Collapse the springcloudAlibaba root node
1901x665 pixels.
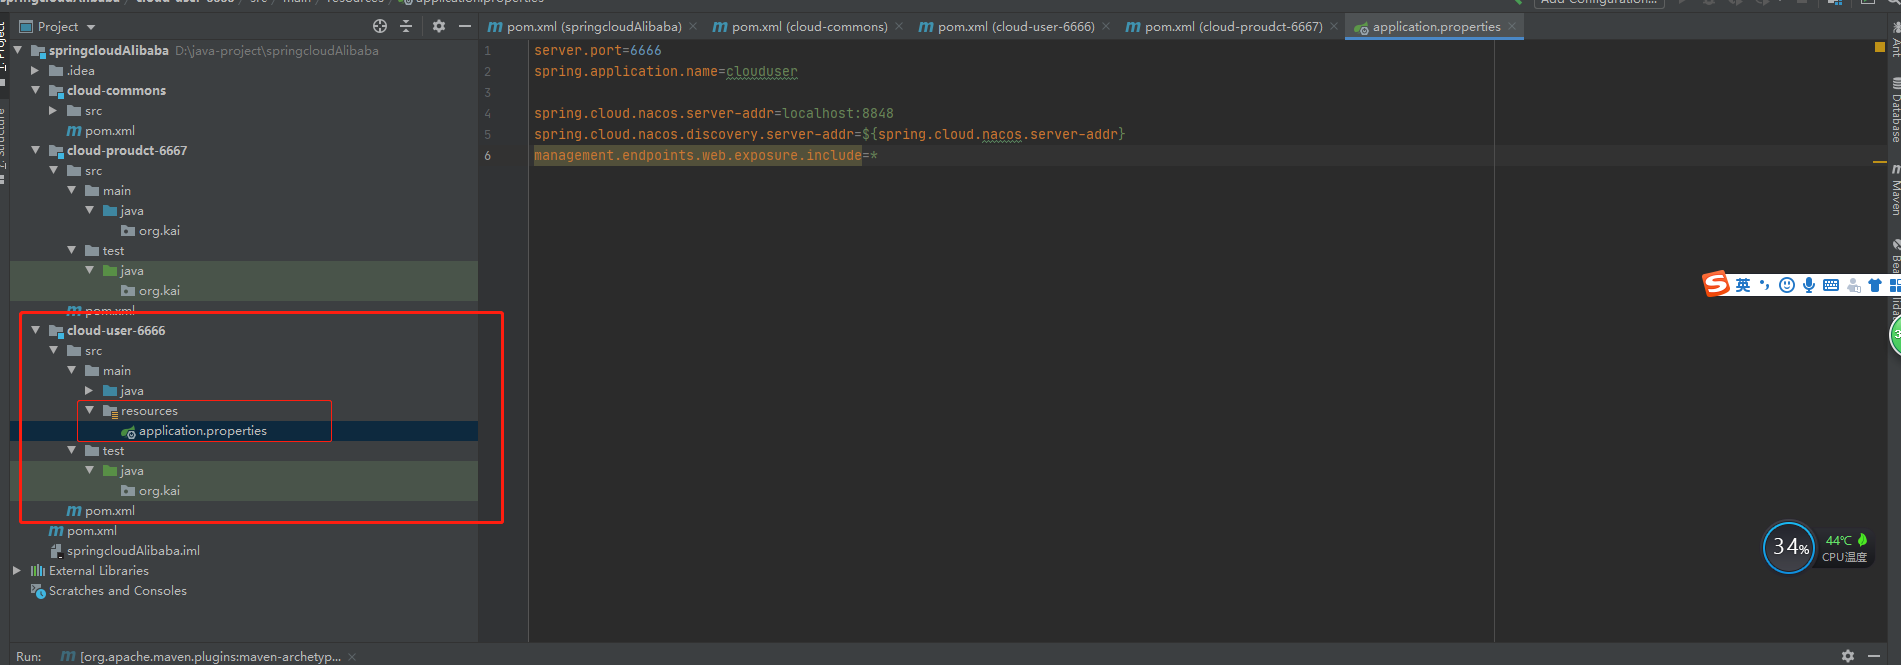click(18, 50)
